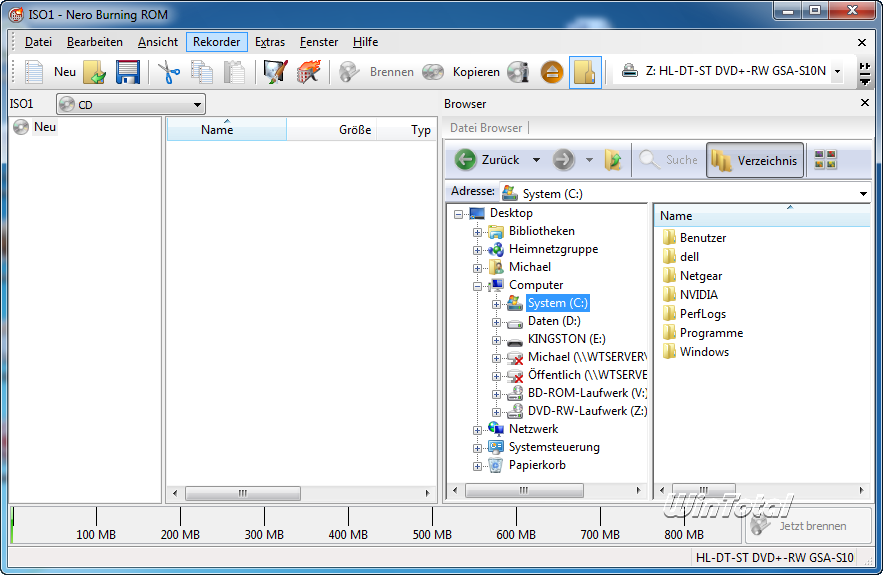Select the Windows folder
This screenshot has height=575, width=883.
click(704, 352)
